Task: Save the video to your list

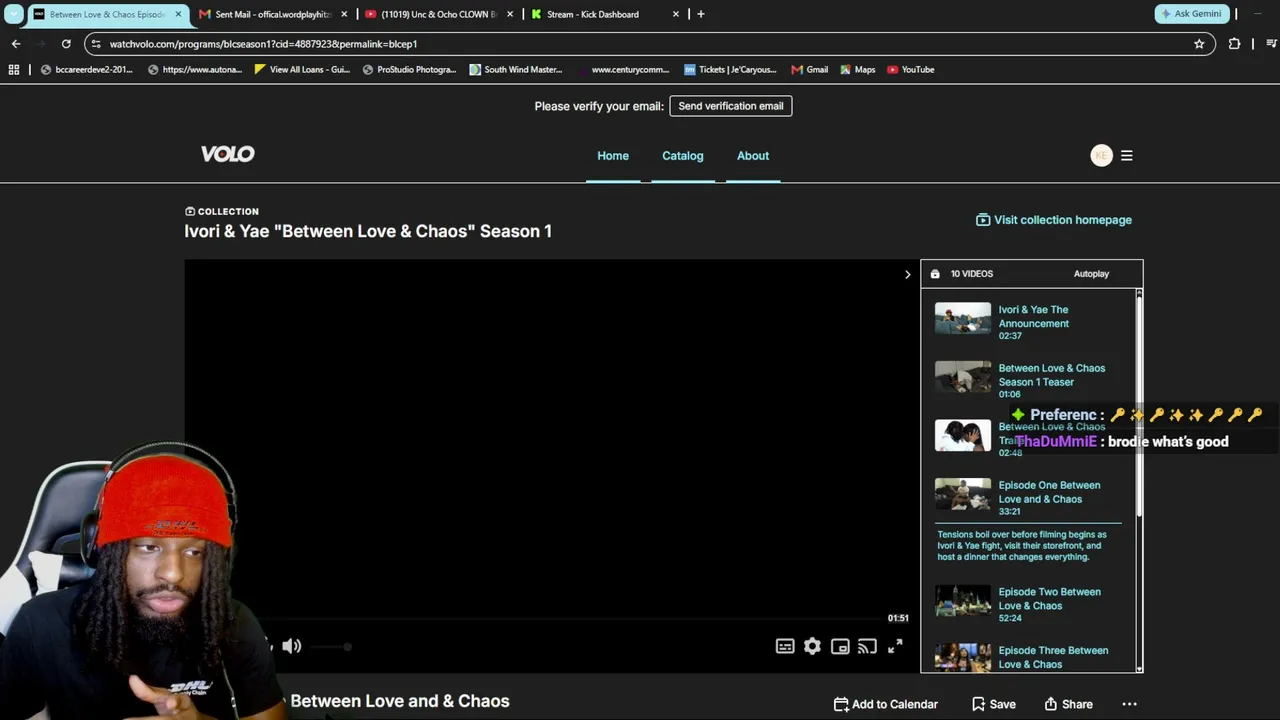Action: point(994,704)
